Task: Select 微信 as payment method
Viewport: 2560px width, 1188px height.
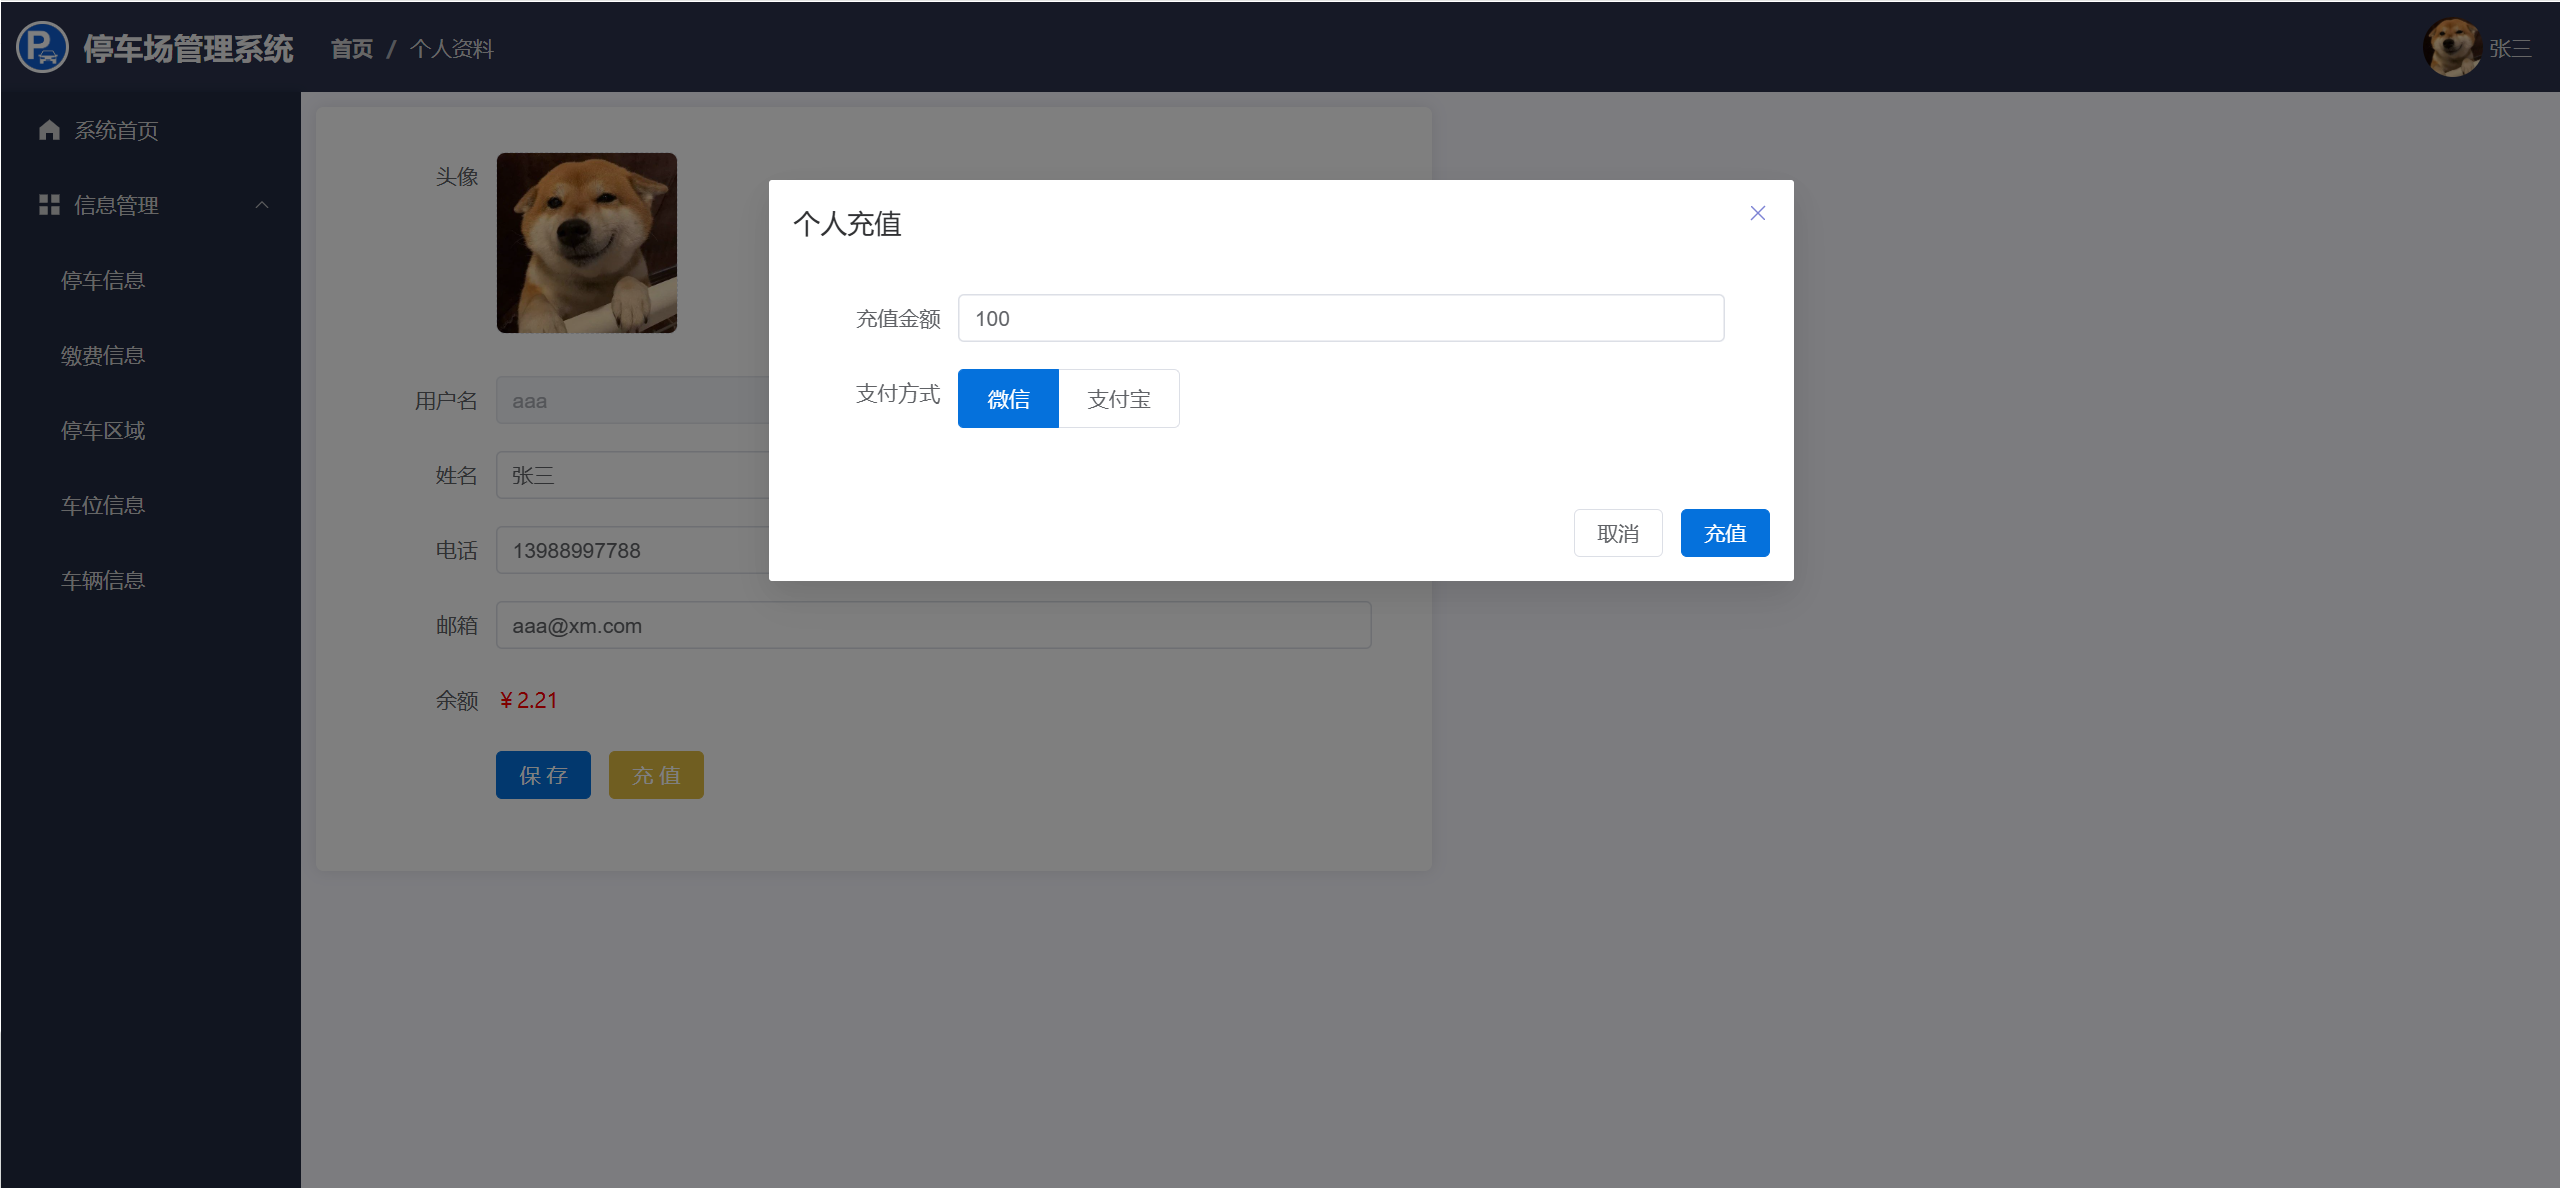Action: pyautogui.click(x=1008, y=399)
